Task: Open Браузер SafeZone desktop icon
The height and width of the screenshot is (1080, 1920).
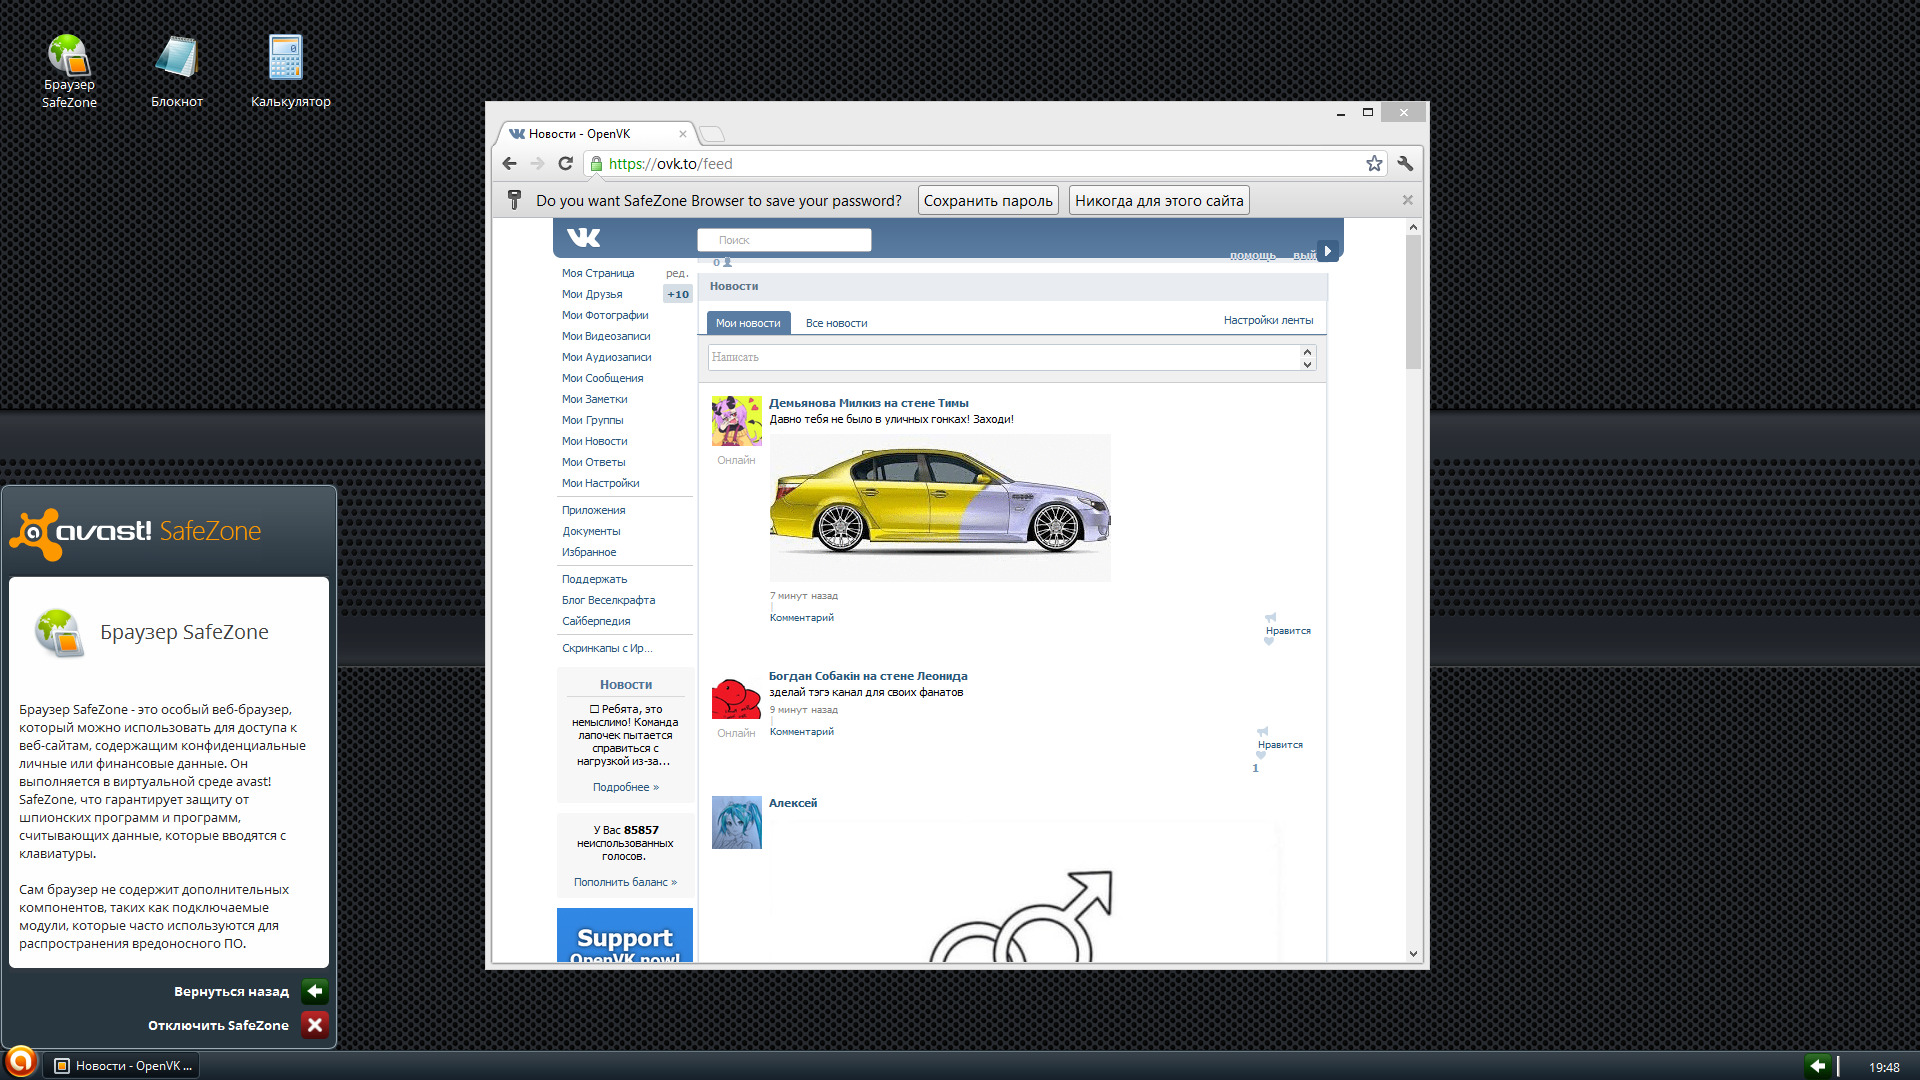Action: point(69,70)
